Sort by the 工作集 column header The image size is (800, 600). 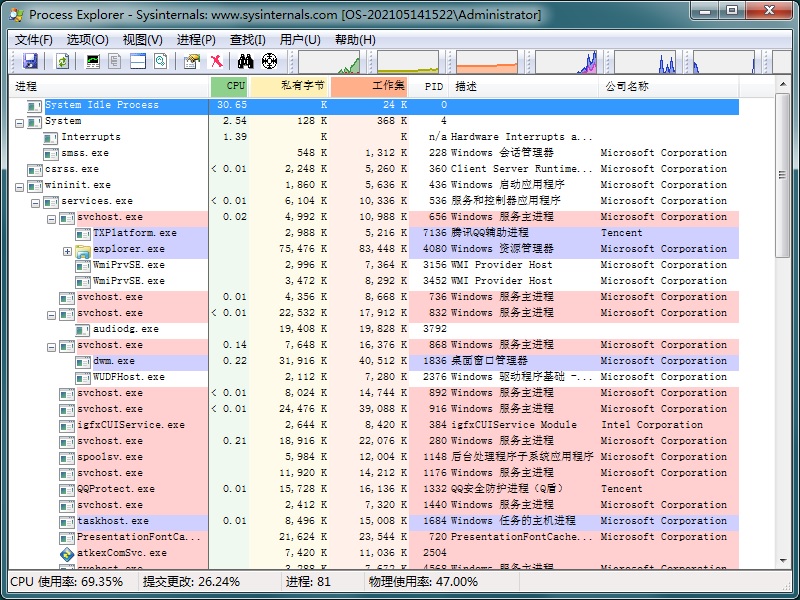tap(369, 86)
